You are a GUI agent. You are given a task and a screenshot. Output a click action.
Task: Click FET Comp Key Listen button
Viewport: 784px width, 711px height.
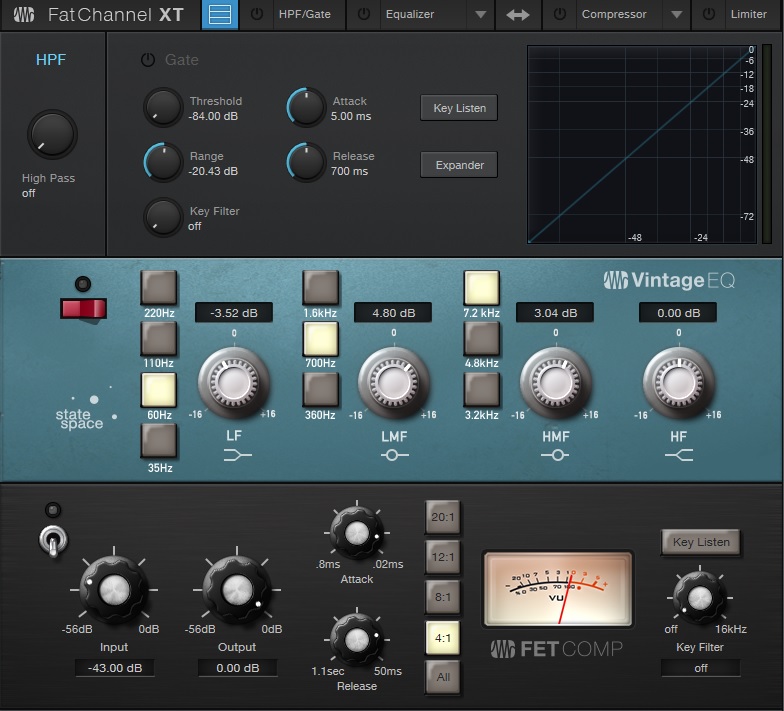[700, 542]
